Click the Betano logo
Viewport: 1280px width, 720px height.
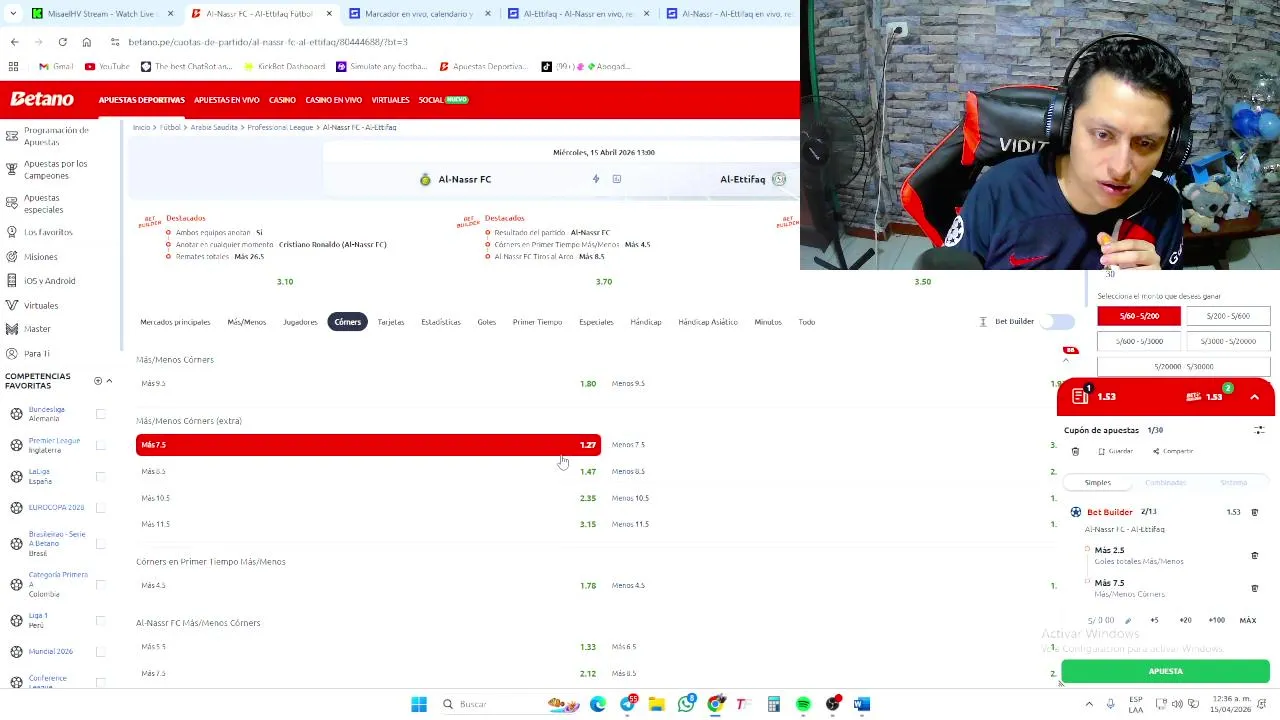coord(42,99)
